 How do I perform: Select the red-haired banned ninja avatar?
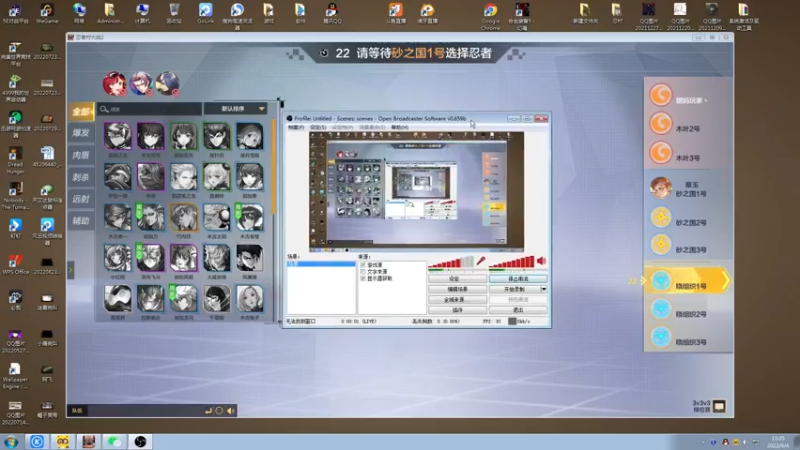point(114,84)
